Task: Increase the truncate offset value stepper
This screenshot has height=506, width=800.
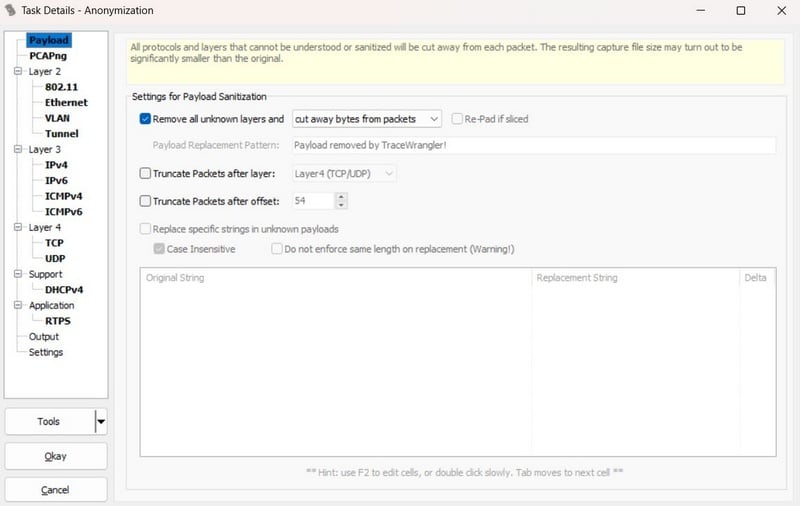Action: coord(342,197)
